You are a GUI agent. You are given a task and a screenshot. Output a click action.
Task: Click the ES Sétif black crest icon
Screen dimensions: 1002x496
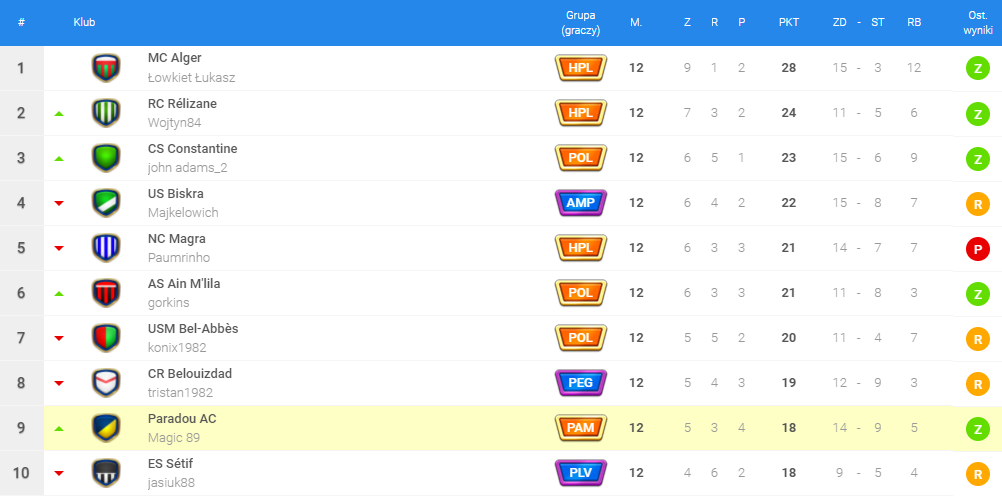(x=105, y=473)
